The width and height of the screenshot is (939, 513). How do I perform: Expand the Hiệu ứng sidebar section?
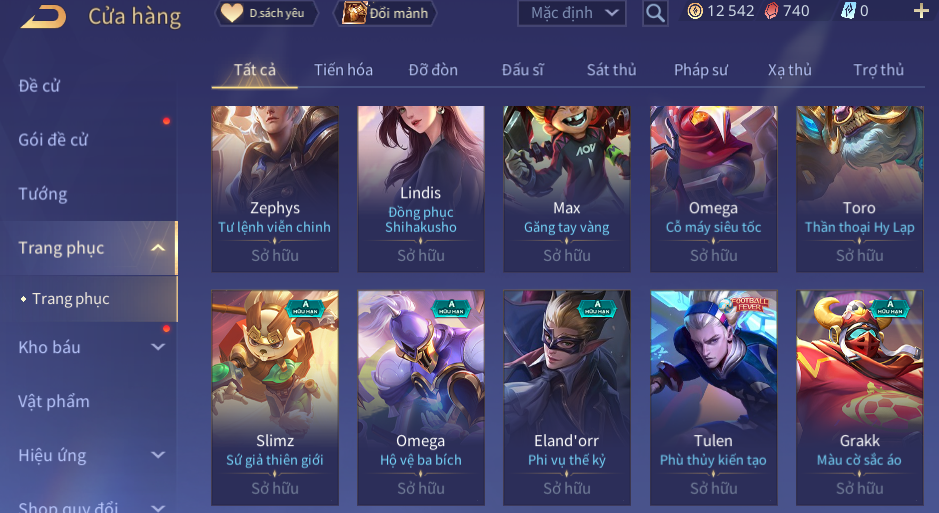158,455
